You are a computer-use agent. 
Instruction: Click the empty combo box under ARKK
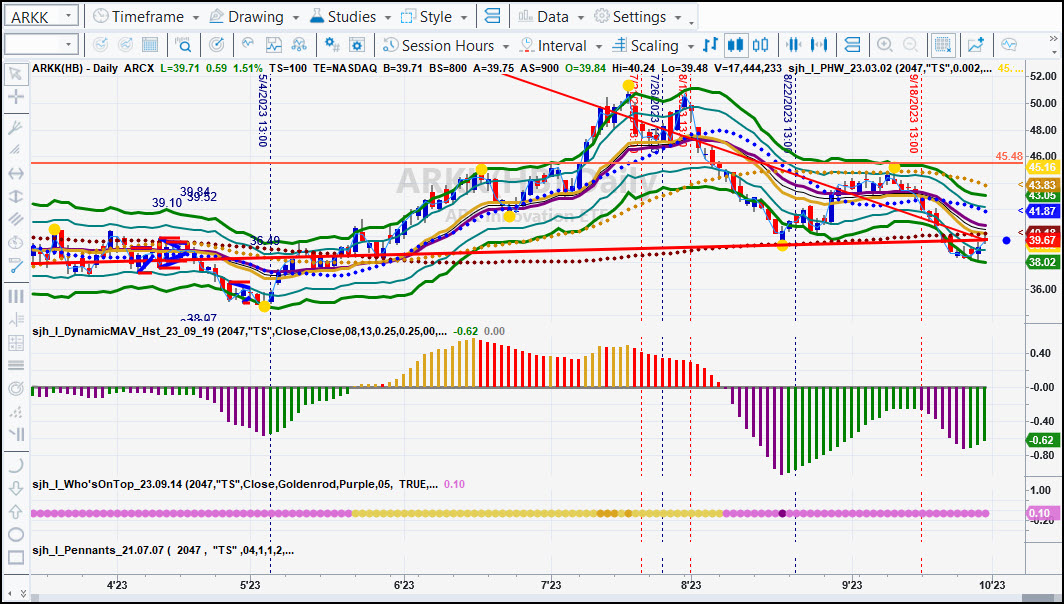41,45
